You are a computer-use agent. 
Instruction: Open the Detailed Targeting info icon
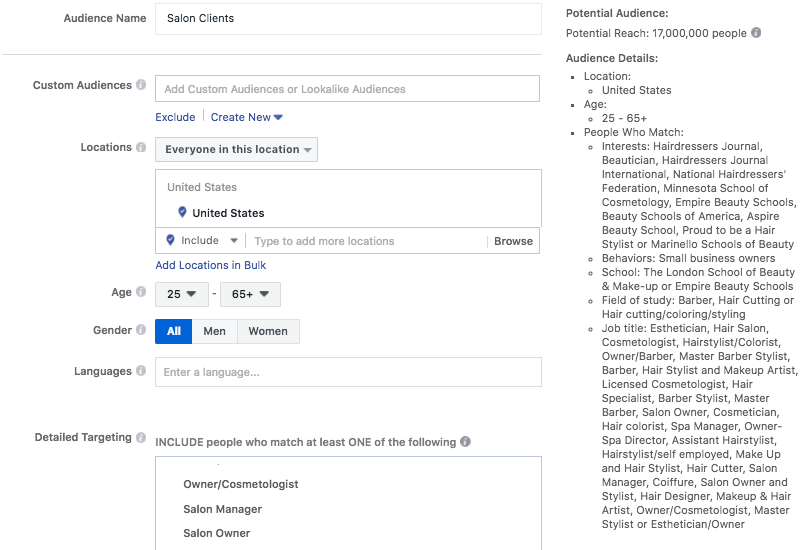[x=141, y=437]
